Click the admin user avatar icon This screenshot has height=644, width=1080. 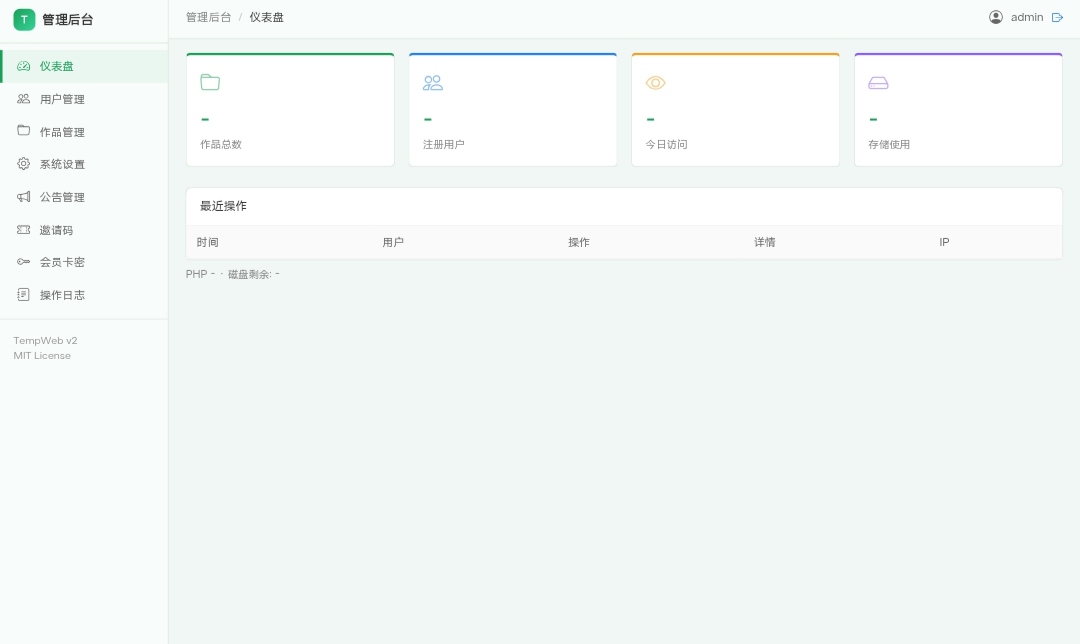[x=996, y=17]
